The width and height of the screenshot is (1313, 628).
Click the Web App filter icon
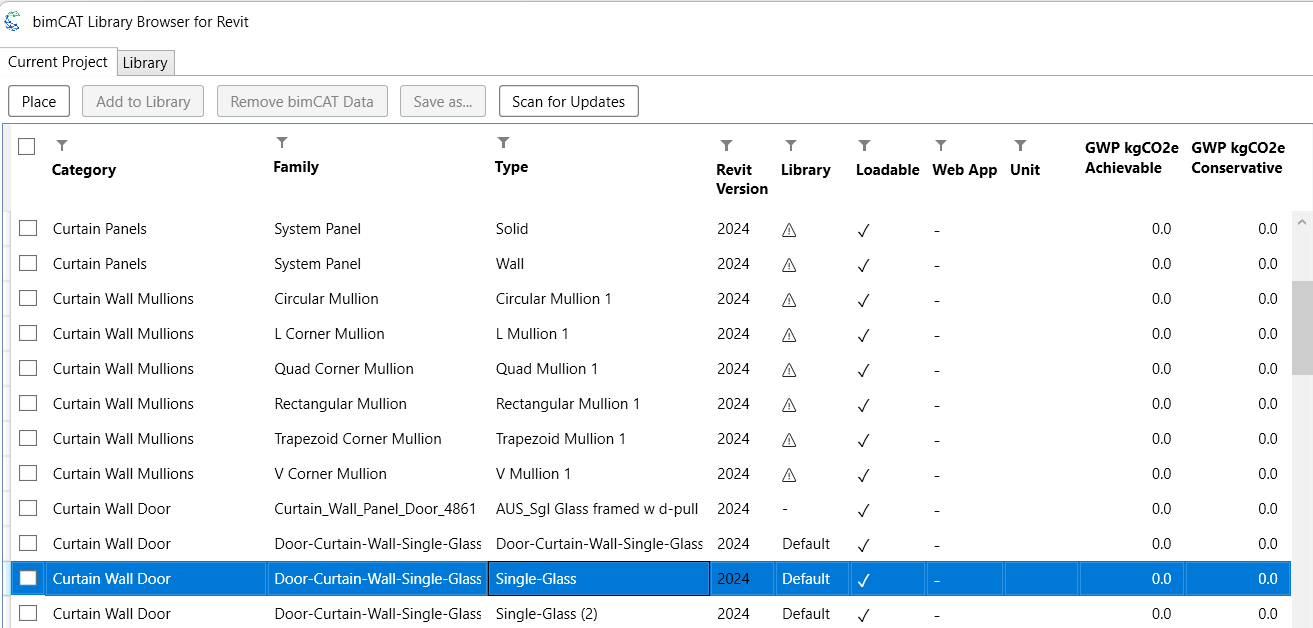pyautogui.click(x=941, y=146)
